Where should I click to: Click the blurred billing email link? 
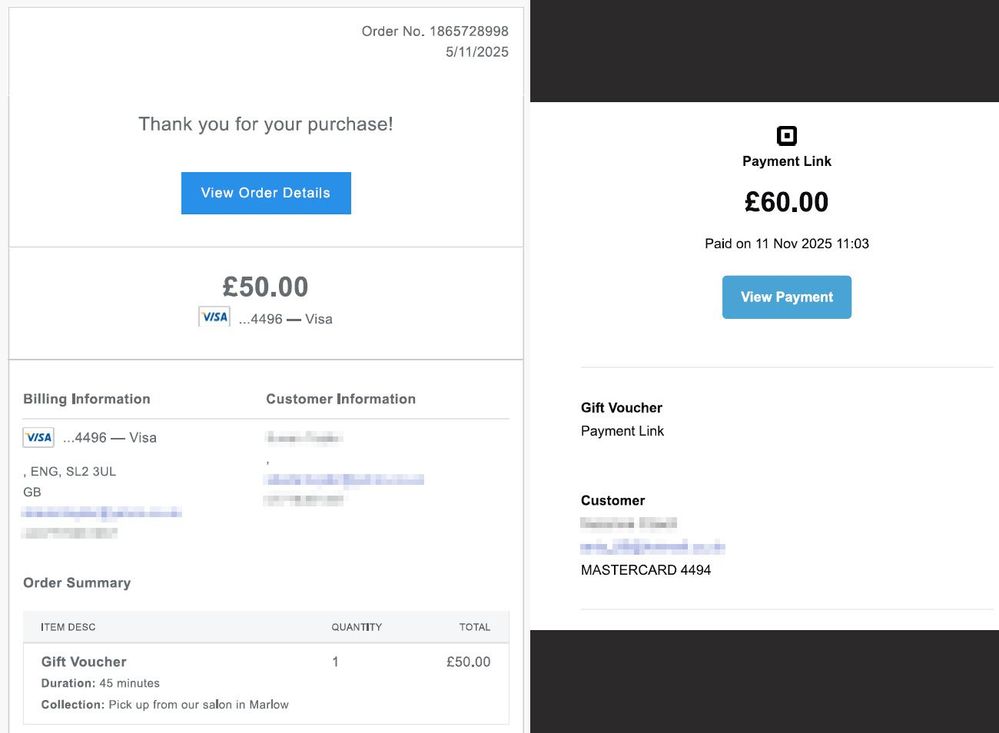(102, 512)
